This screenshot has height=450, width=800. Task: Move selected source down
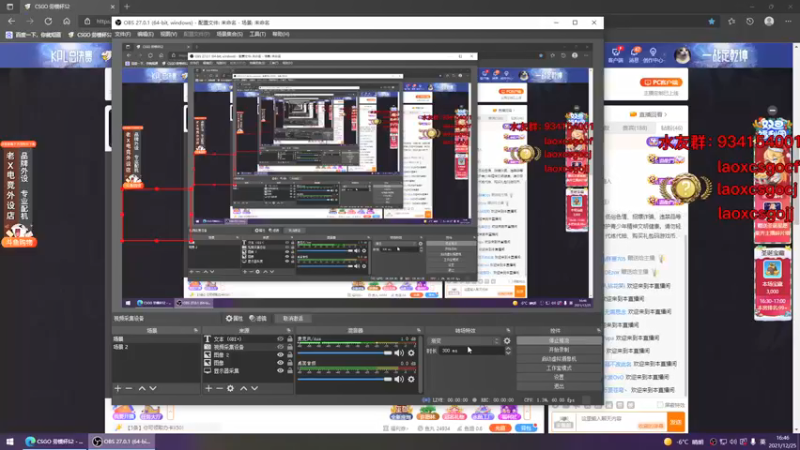pyautogui.click(x=255, y=389)
